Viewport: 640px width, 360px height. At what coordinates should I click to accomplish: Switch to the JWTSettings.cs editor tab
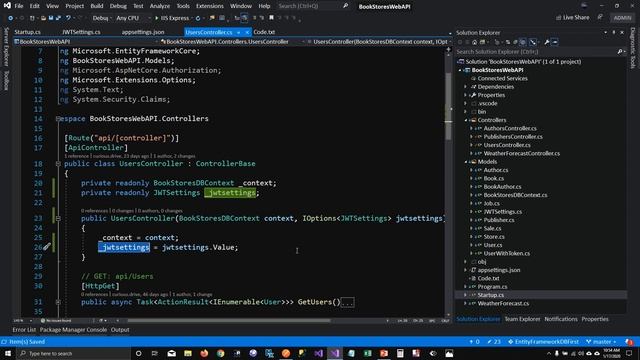pyautogui.click(x=81, y=32)
